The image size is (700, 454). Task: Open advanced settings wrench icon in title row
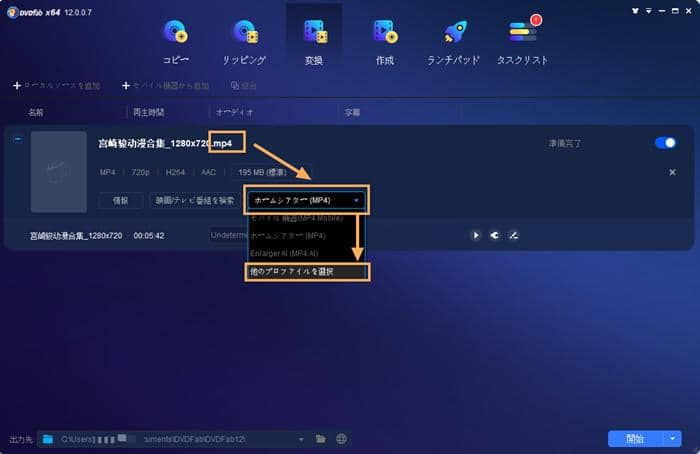point(495,235)
